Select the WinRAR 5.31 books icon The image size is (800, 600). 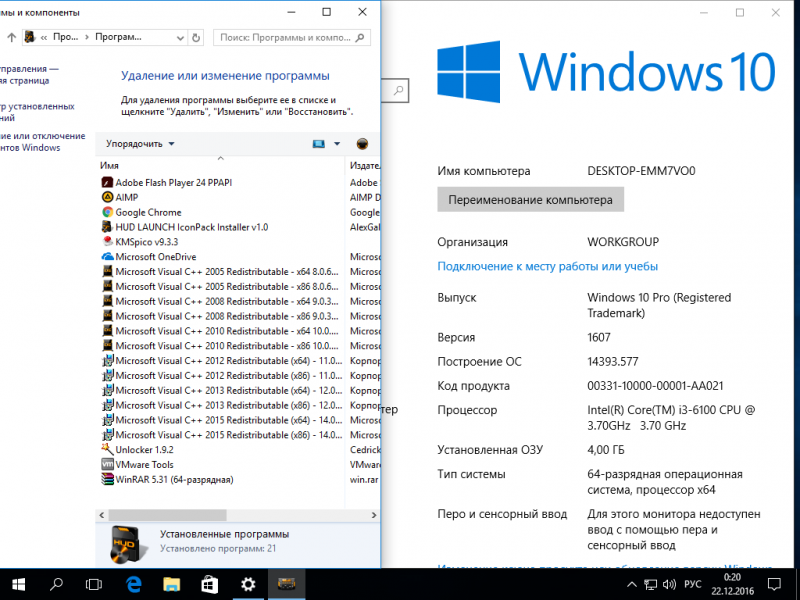[107, 479]
